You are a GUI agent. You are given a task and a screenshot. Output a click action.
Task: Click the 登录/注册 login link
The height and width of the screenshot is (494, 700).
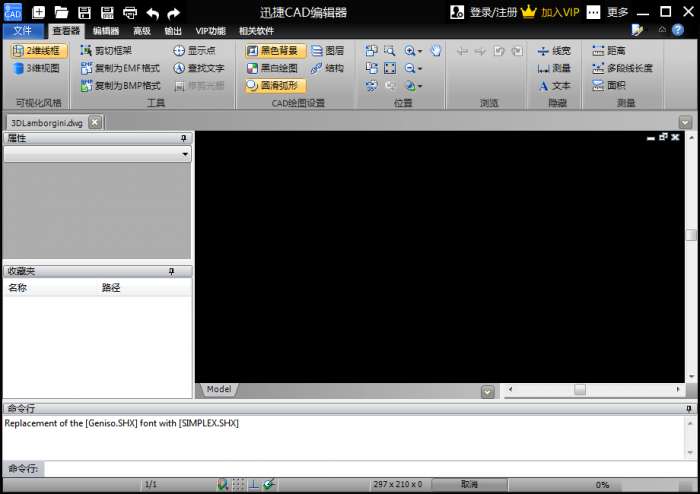pos(493,13)
